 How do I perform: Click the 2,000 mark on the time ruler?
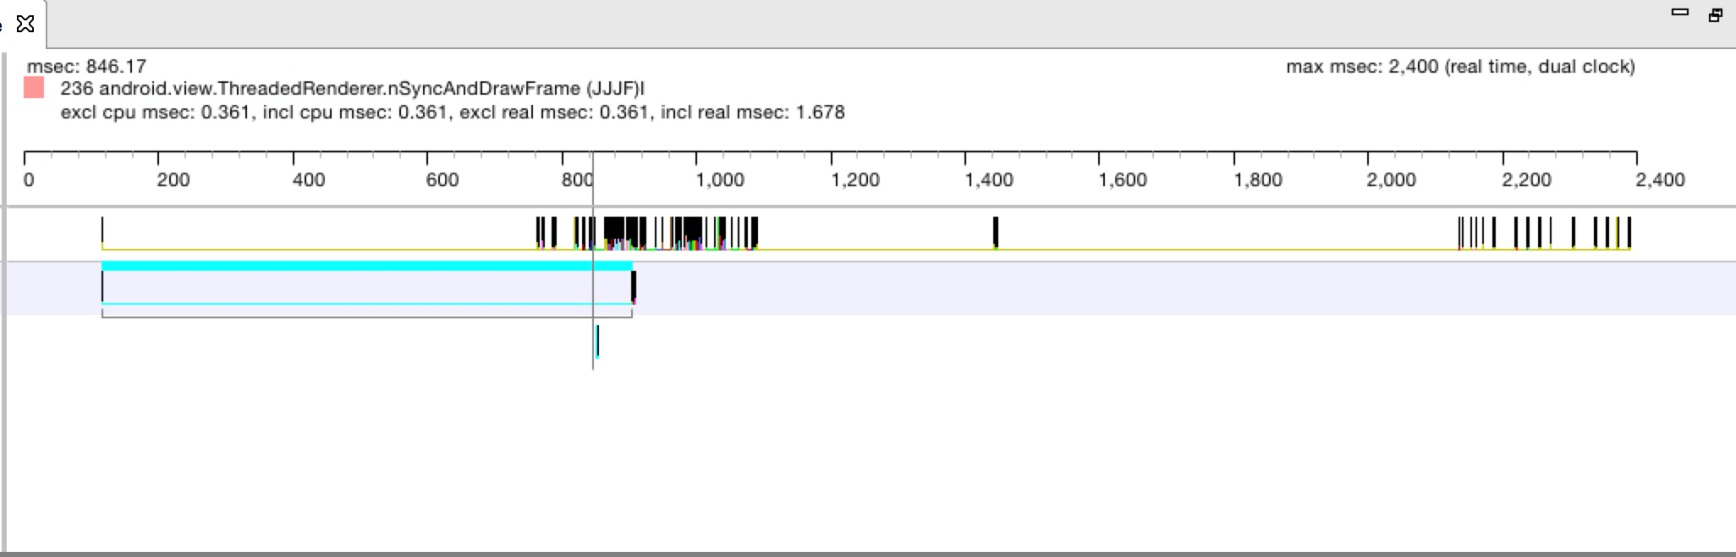(1391, 180)
